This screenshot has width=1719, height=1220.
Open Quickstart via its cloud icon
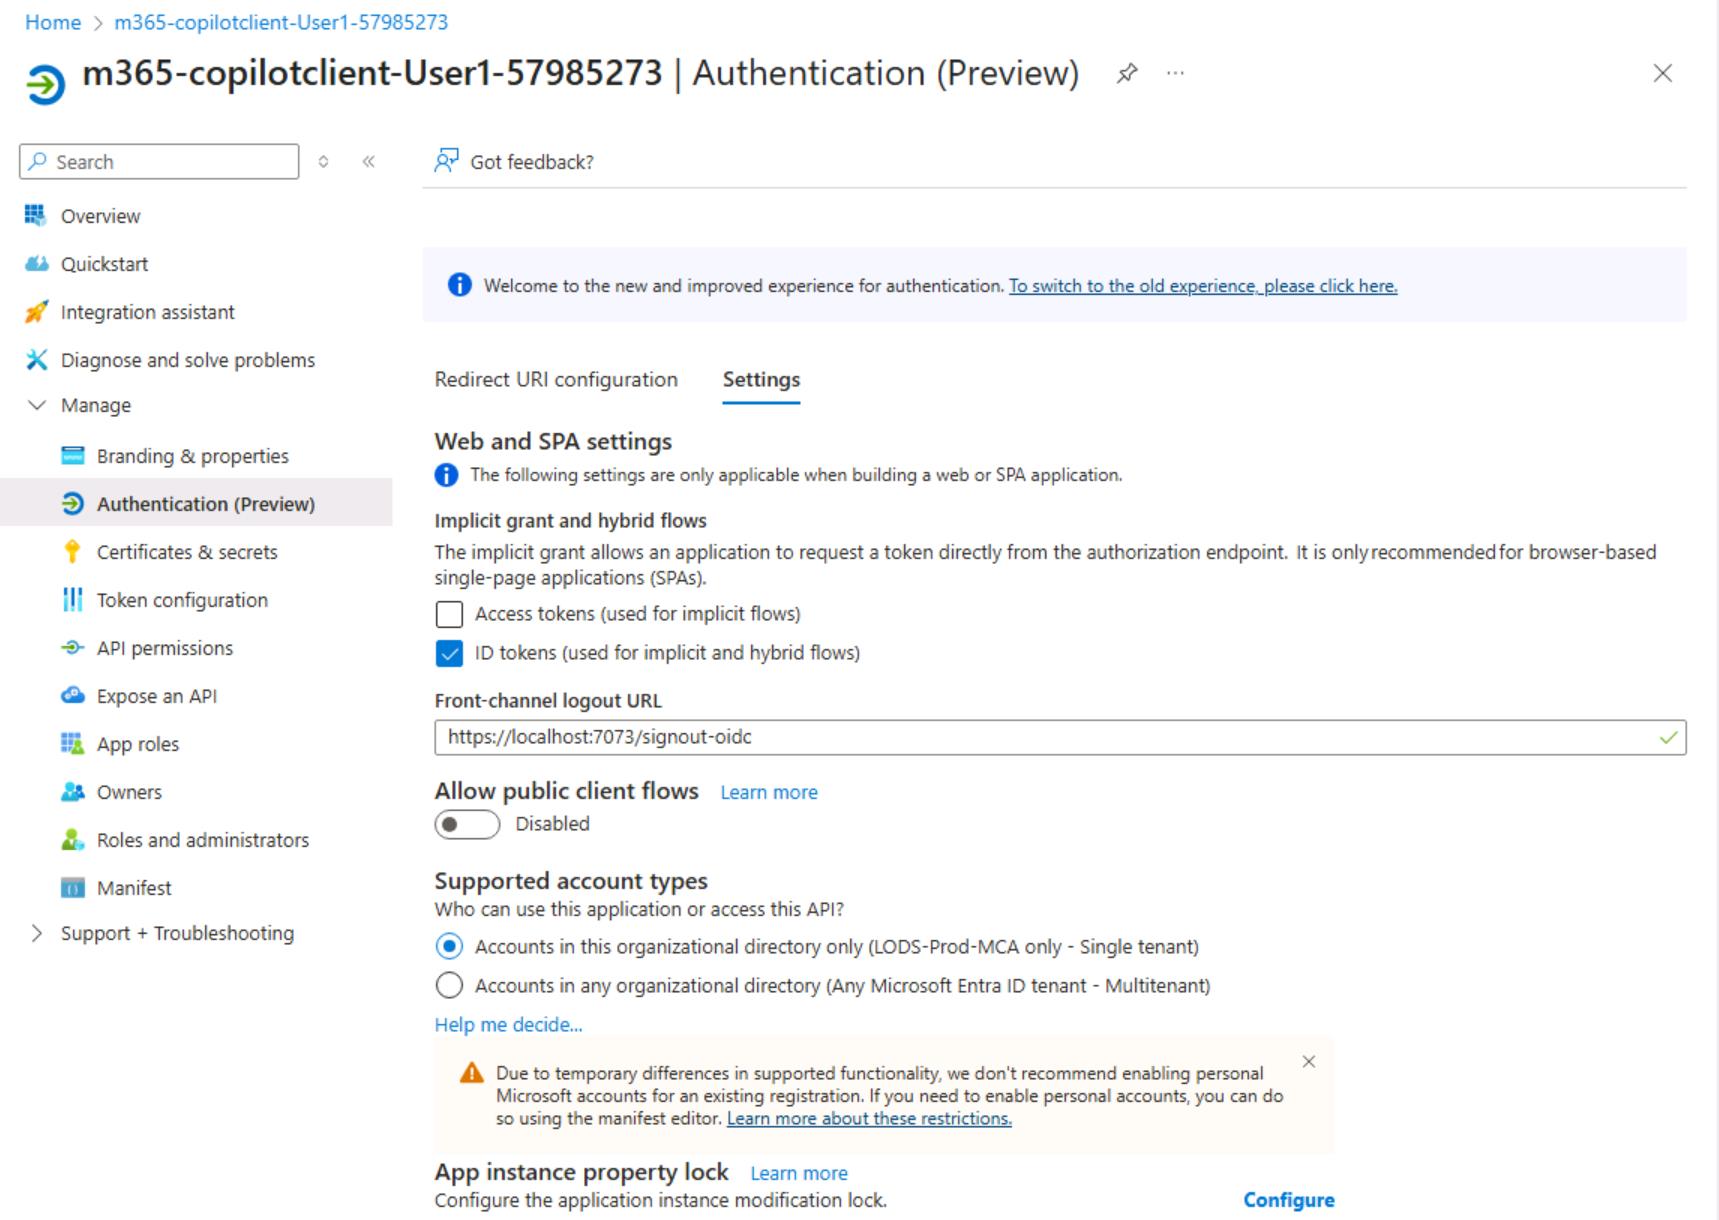point(36,264)
